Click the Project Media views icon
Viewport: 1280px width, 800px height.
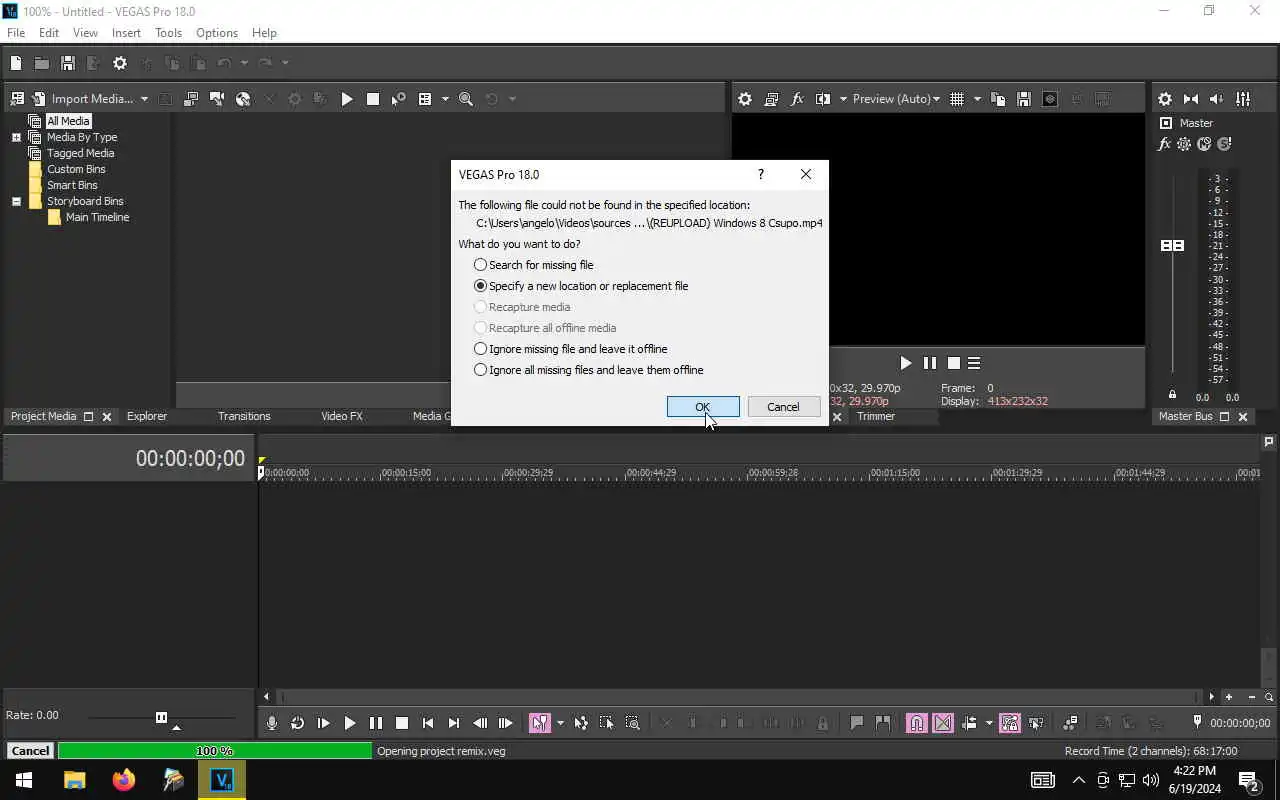click(425, 99)
